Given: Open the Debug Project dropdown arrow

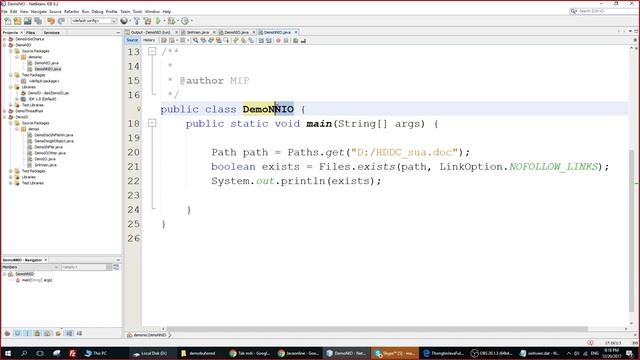Looking at the screenshot, I should 178,21.
